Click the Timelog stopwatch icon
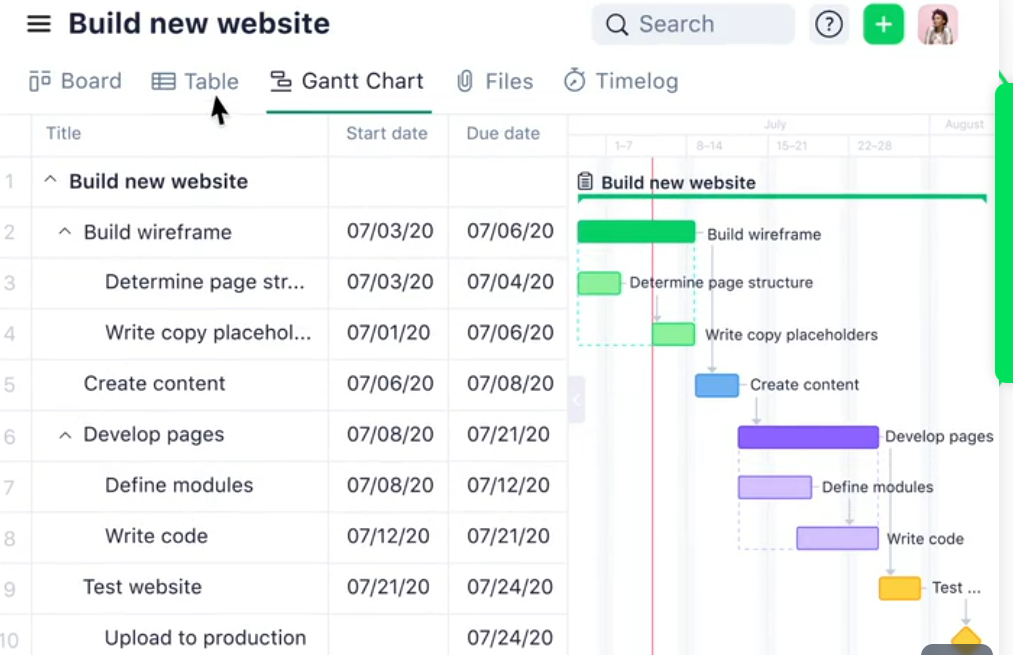The height and width of the screenshot is (655, 1013). (574, 81)
